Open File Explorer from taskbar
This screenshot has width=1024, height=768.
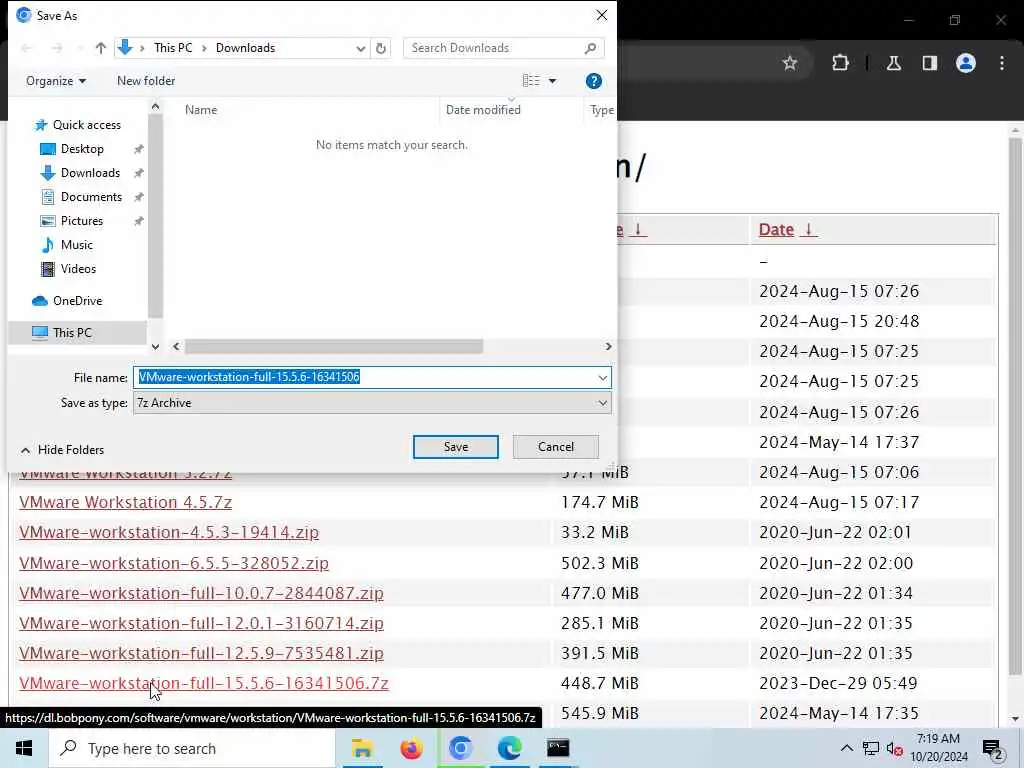[x=362, y=748]
